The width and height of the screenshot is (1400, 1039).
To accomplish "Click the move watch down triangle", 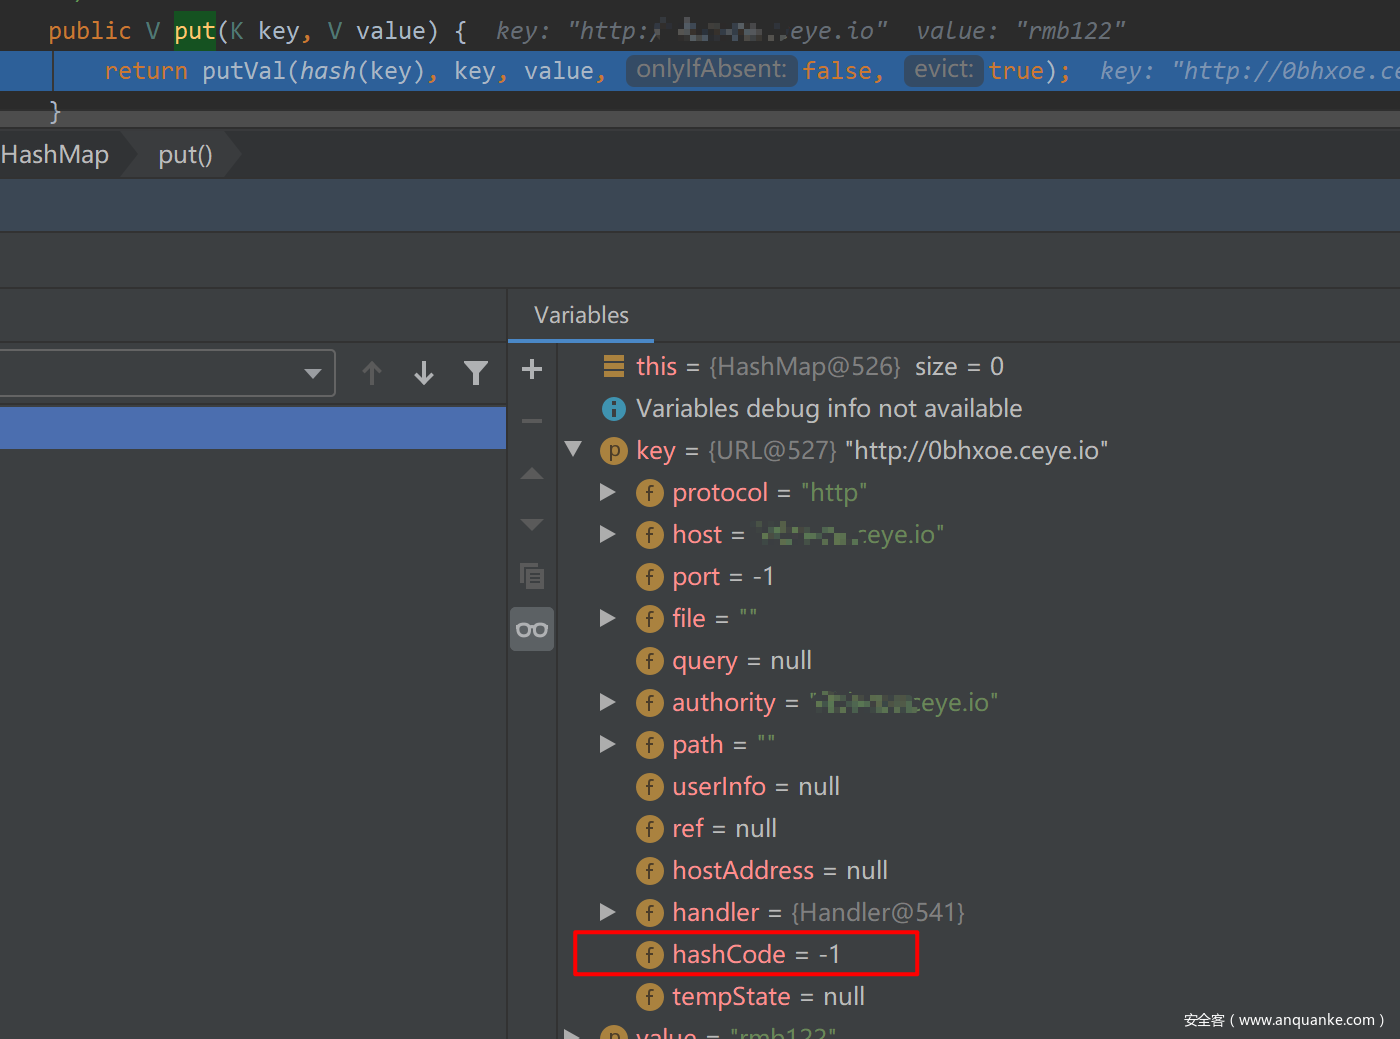I will (x=532, y=524).
